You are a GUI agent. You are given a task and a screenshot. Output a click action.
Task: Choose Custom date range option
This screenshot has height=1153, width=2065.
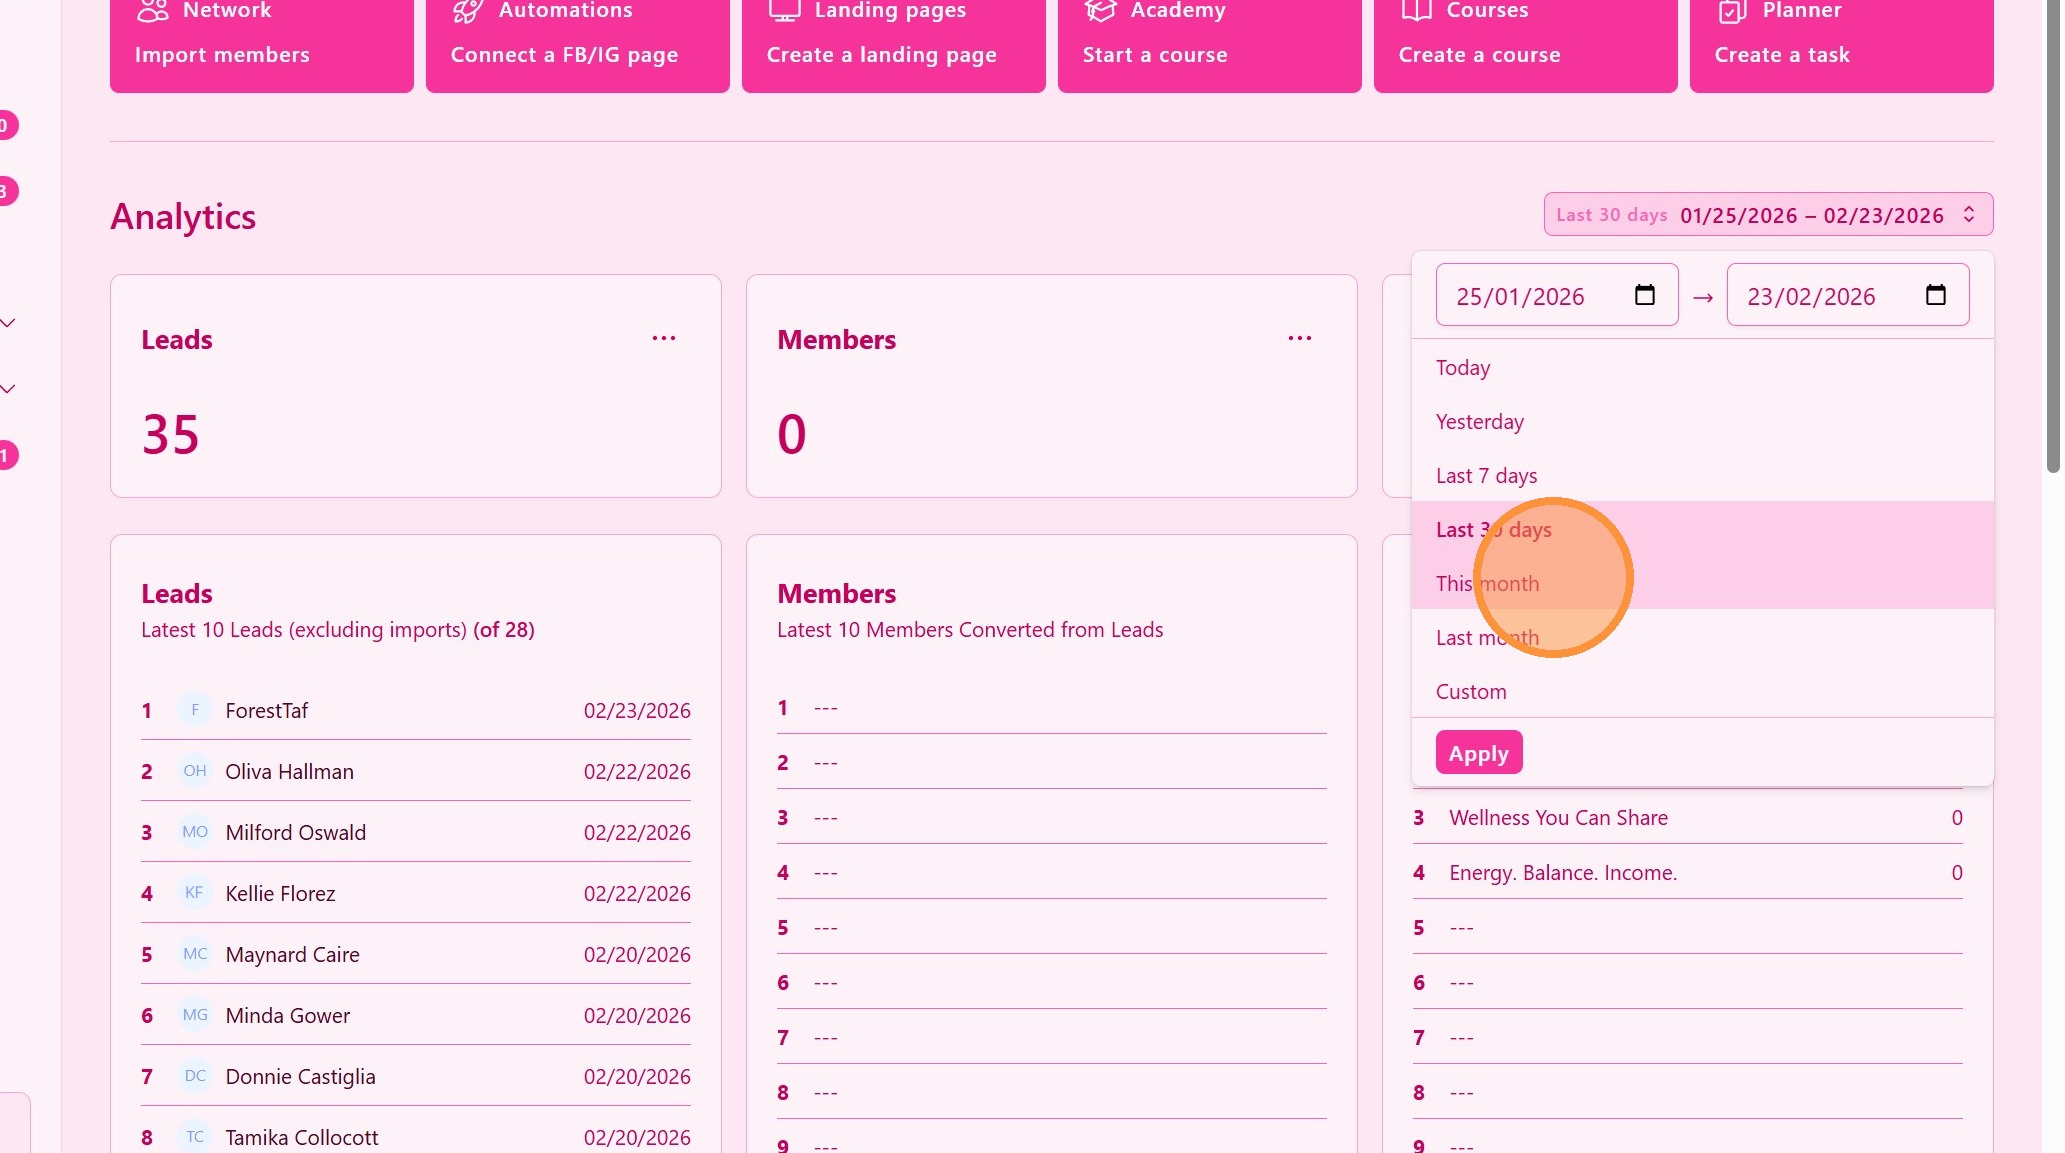coord(1471,692)
